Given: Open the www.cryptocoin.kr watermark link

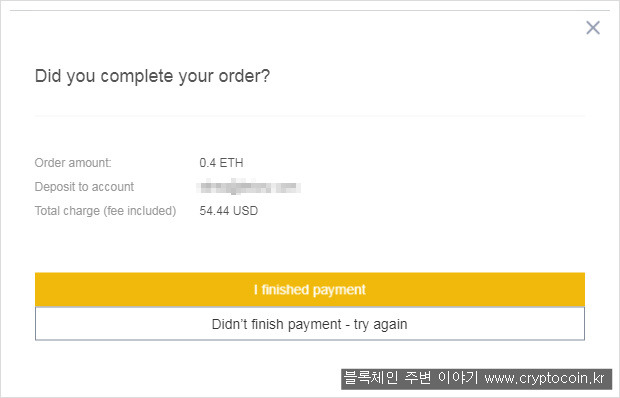Looking at the screenshot, I should pyautogui.click(x=544, y=378).
